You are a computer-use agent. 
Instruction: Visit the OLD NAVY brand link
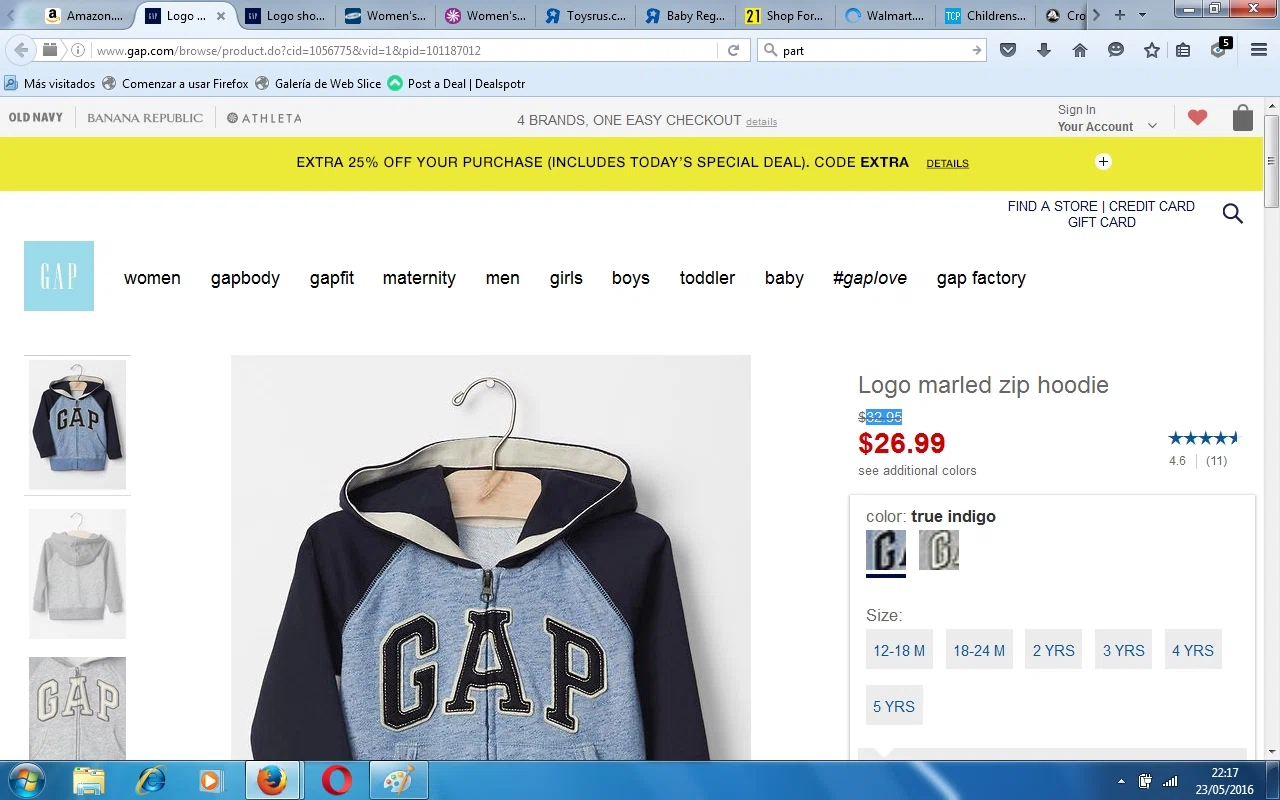pos(36,118)
